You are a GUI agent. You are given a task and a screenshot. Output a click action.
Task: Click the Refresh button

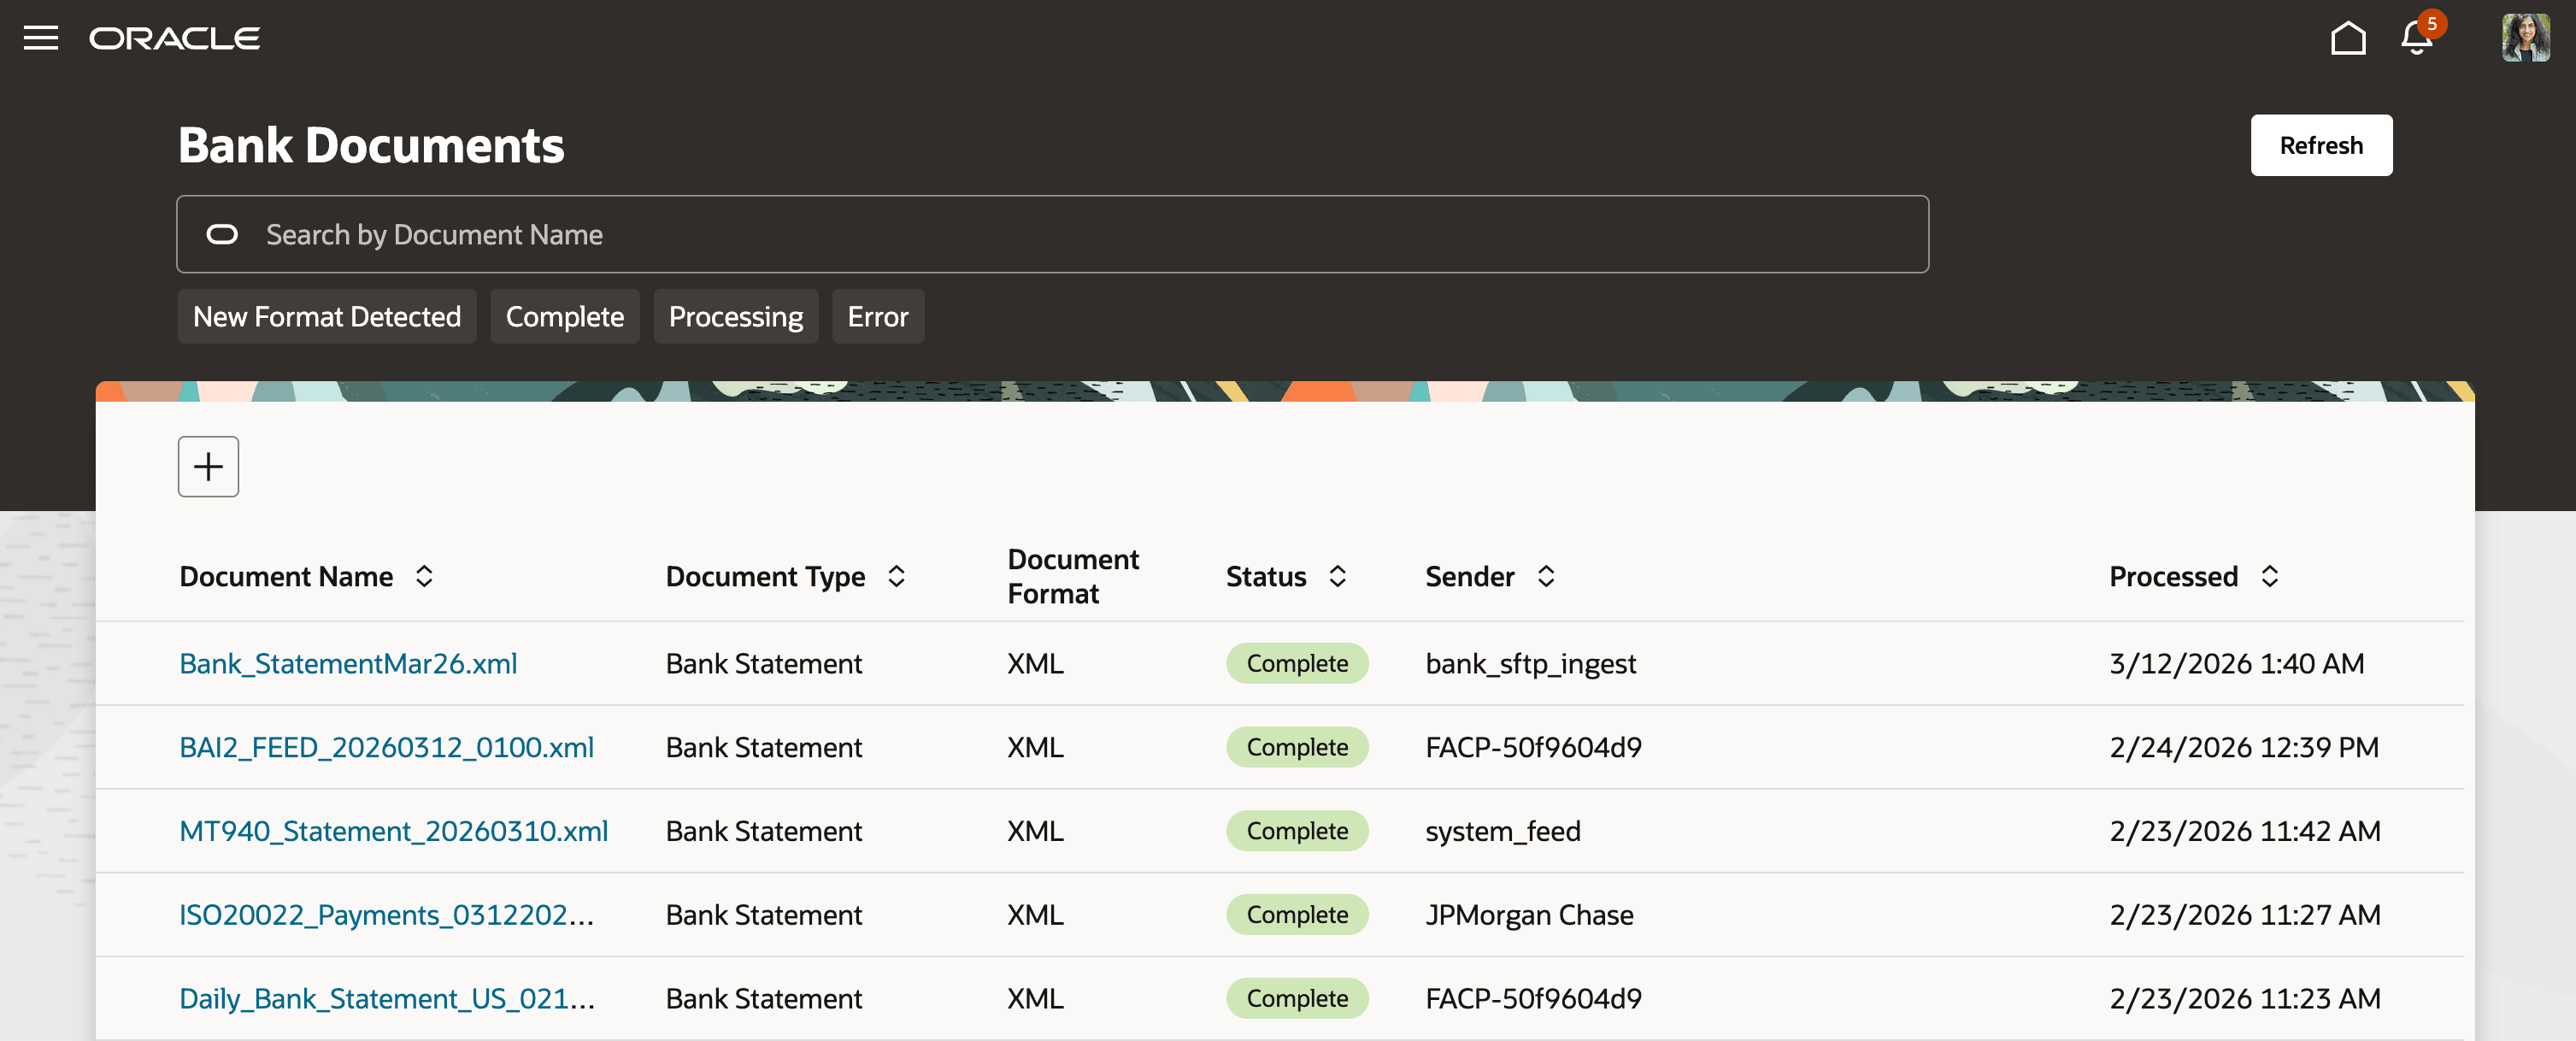tap(2321, 145)
